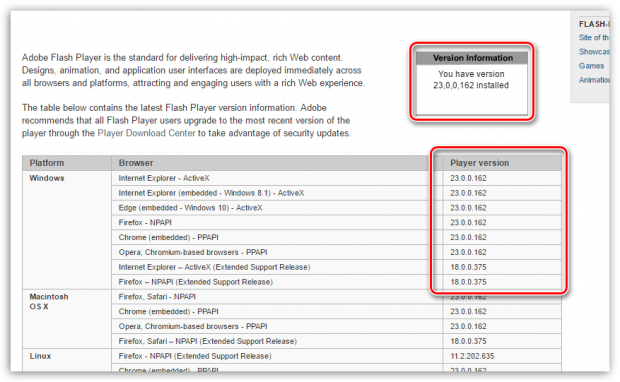Open the Showcase sidebar link
620x382 pixels.
(x=594, y=52)
